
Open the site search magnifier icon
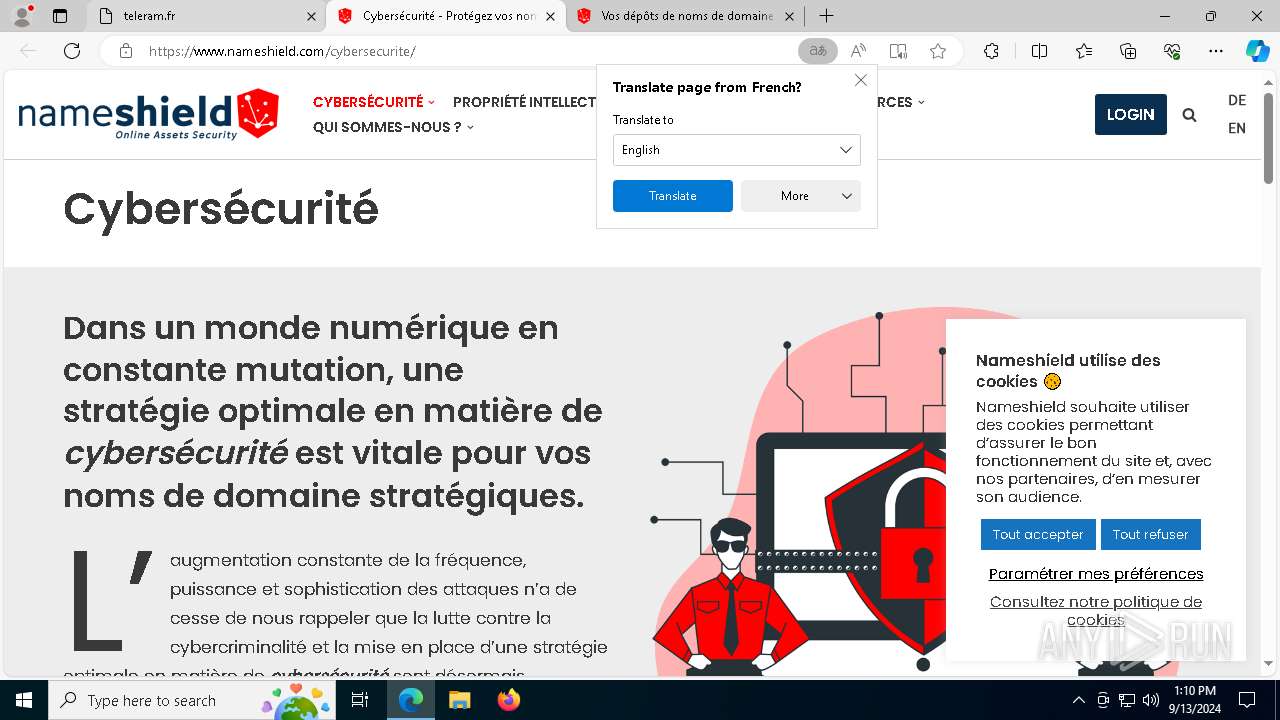point(1189,115)
